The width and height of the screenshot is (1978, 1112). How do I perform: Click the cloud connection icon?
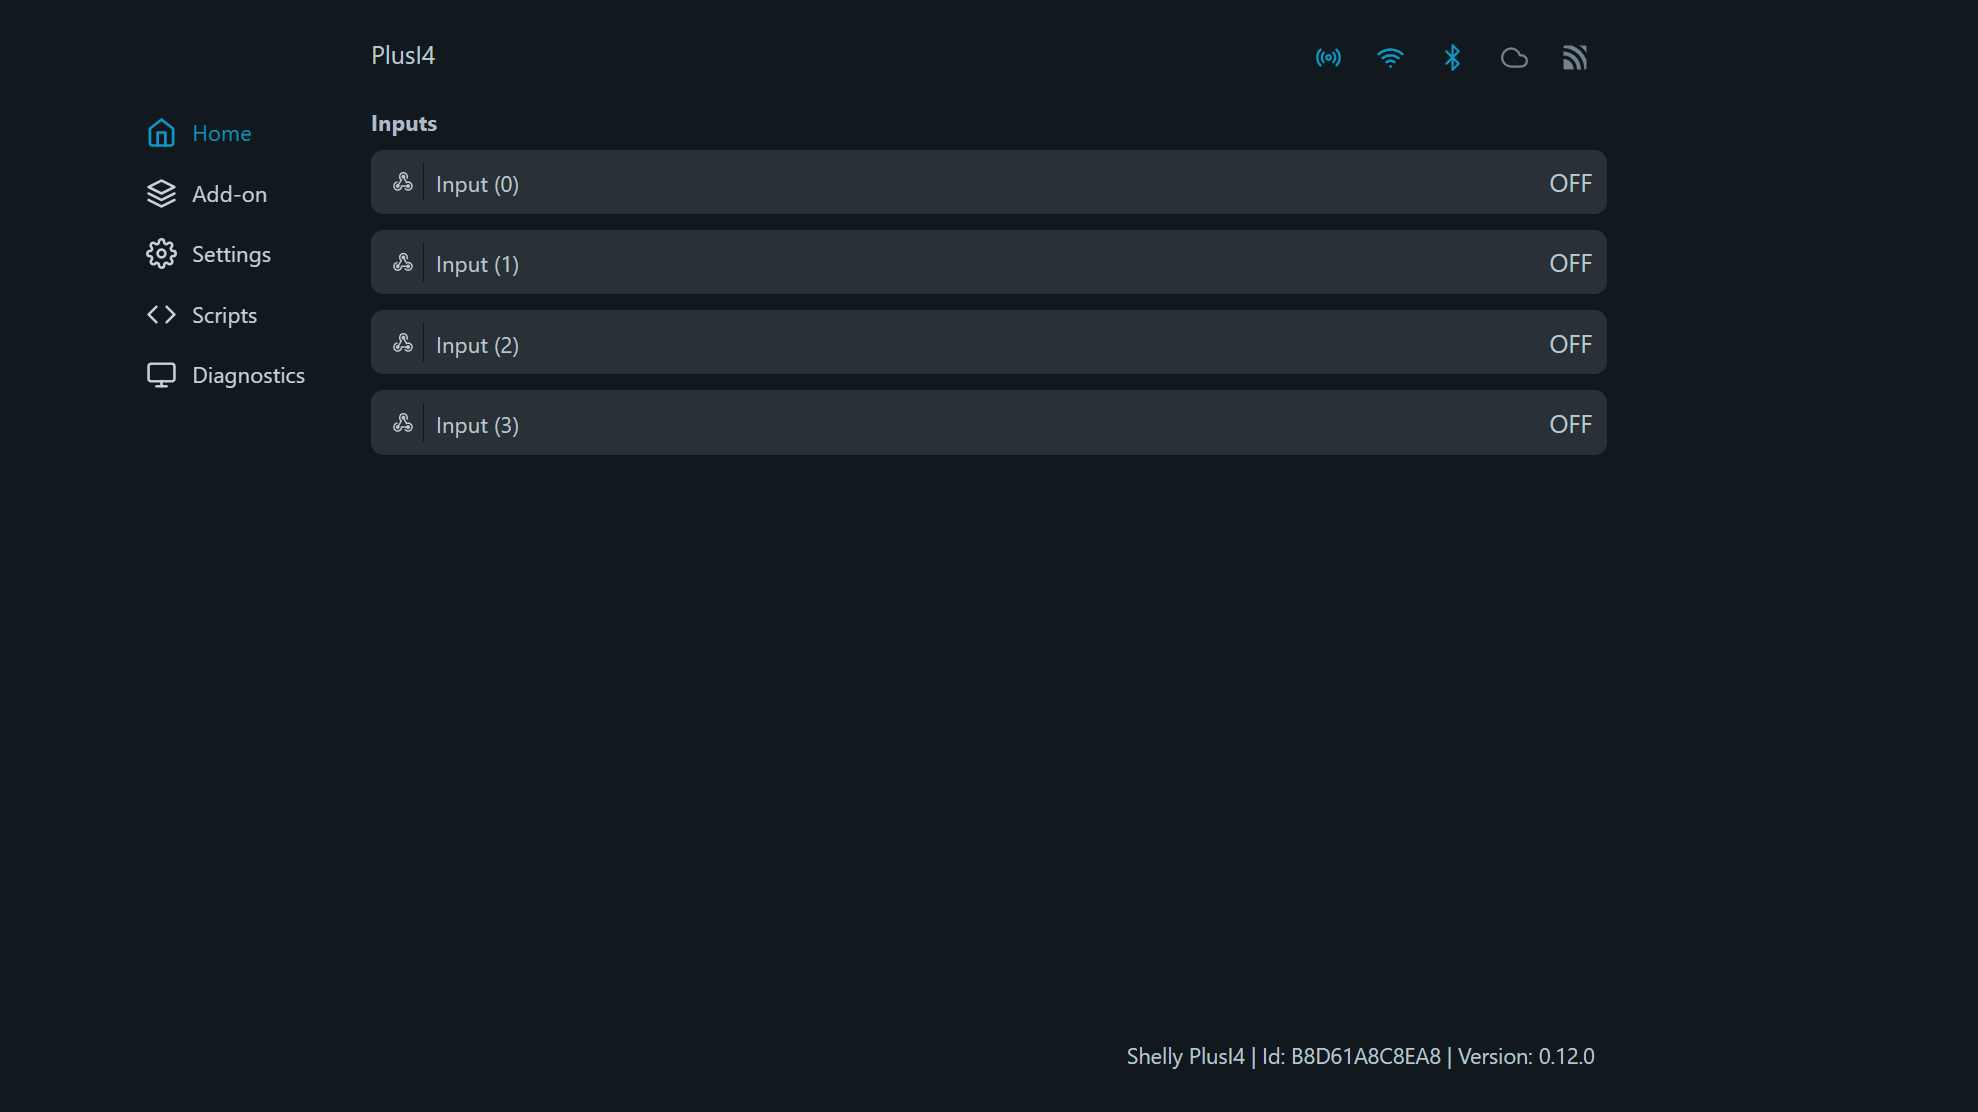tap(1514, 57)
